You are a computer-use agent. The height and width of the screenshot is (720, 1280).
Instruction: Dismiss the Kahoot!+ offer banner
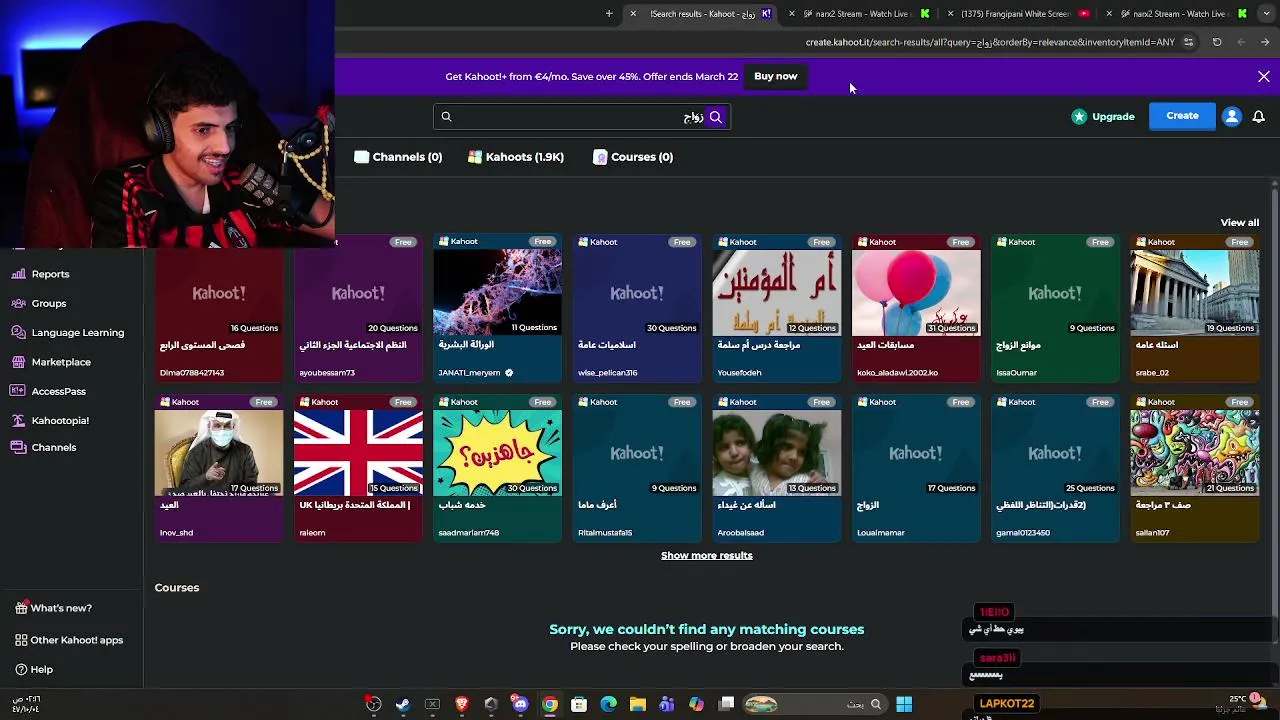(1264, 76)
